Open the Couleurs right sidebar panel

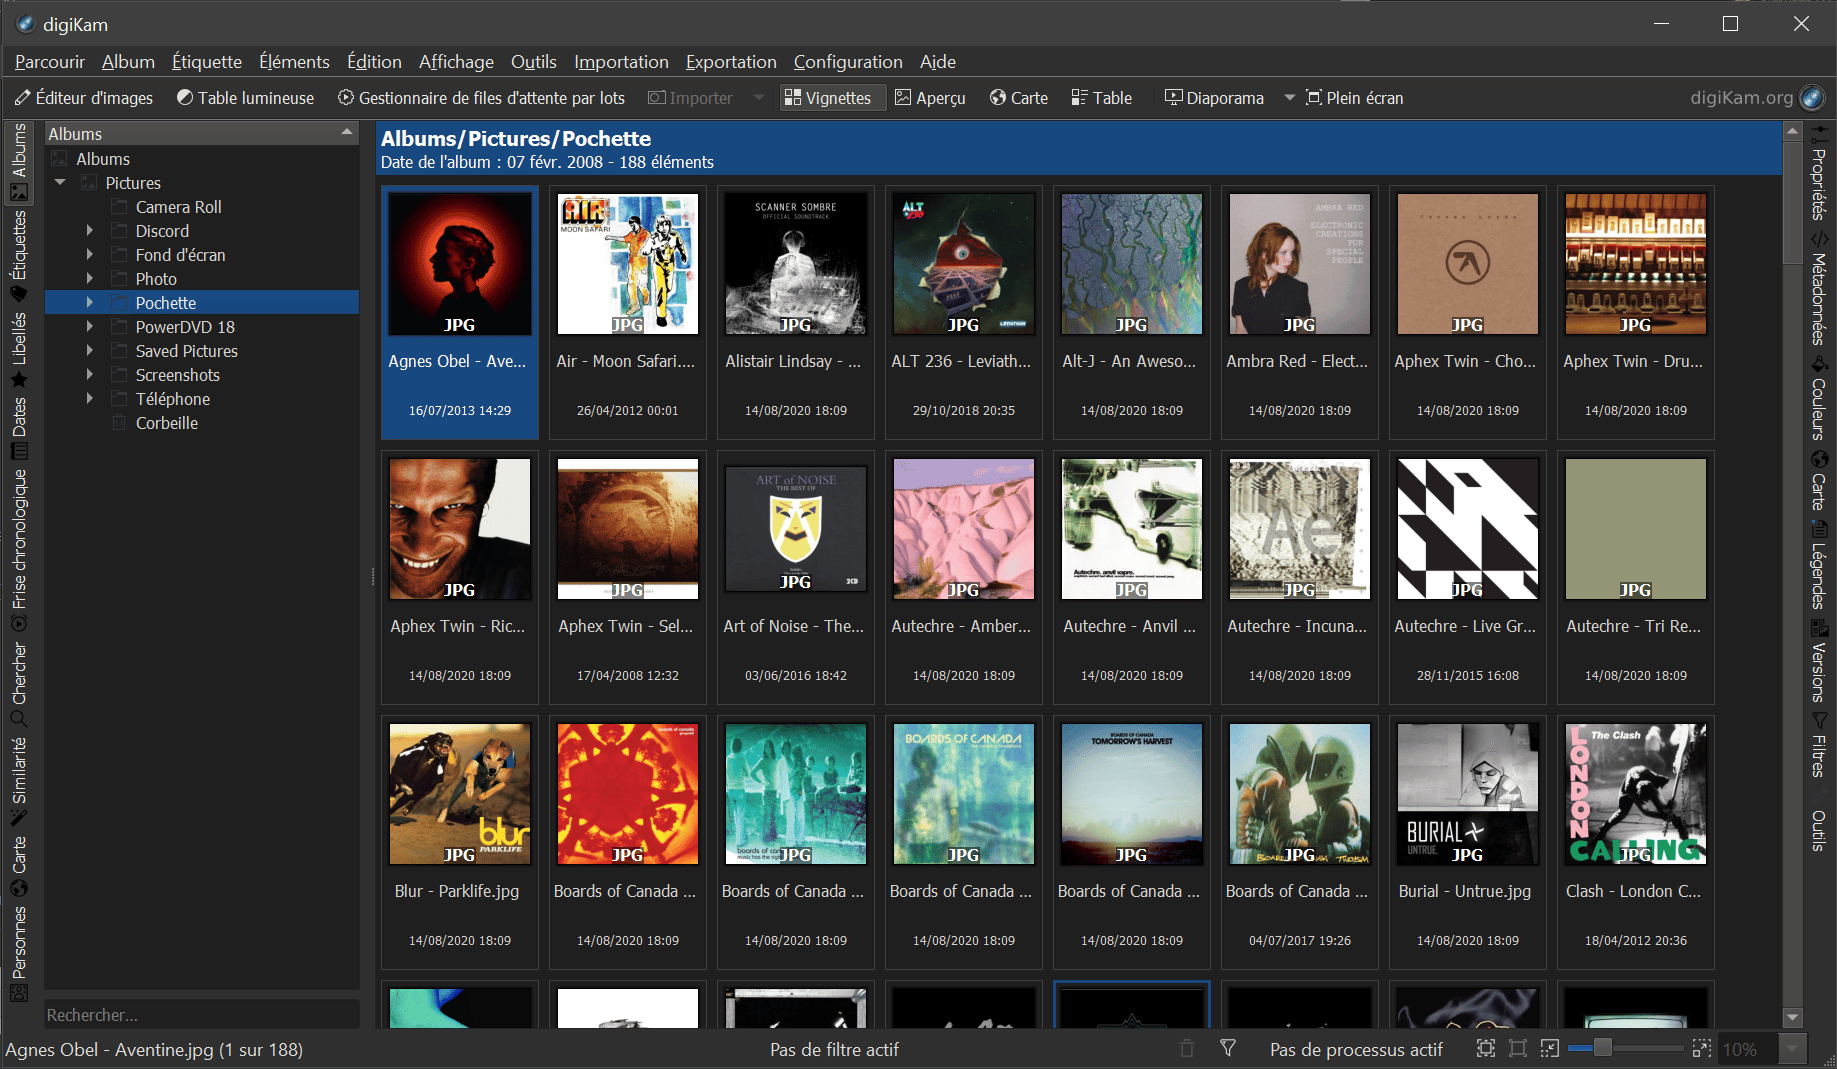click(x=1819, y=399)
